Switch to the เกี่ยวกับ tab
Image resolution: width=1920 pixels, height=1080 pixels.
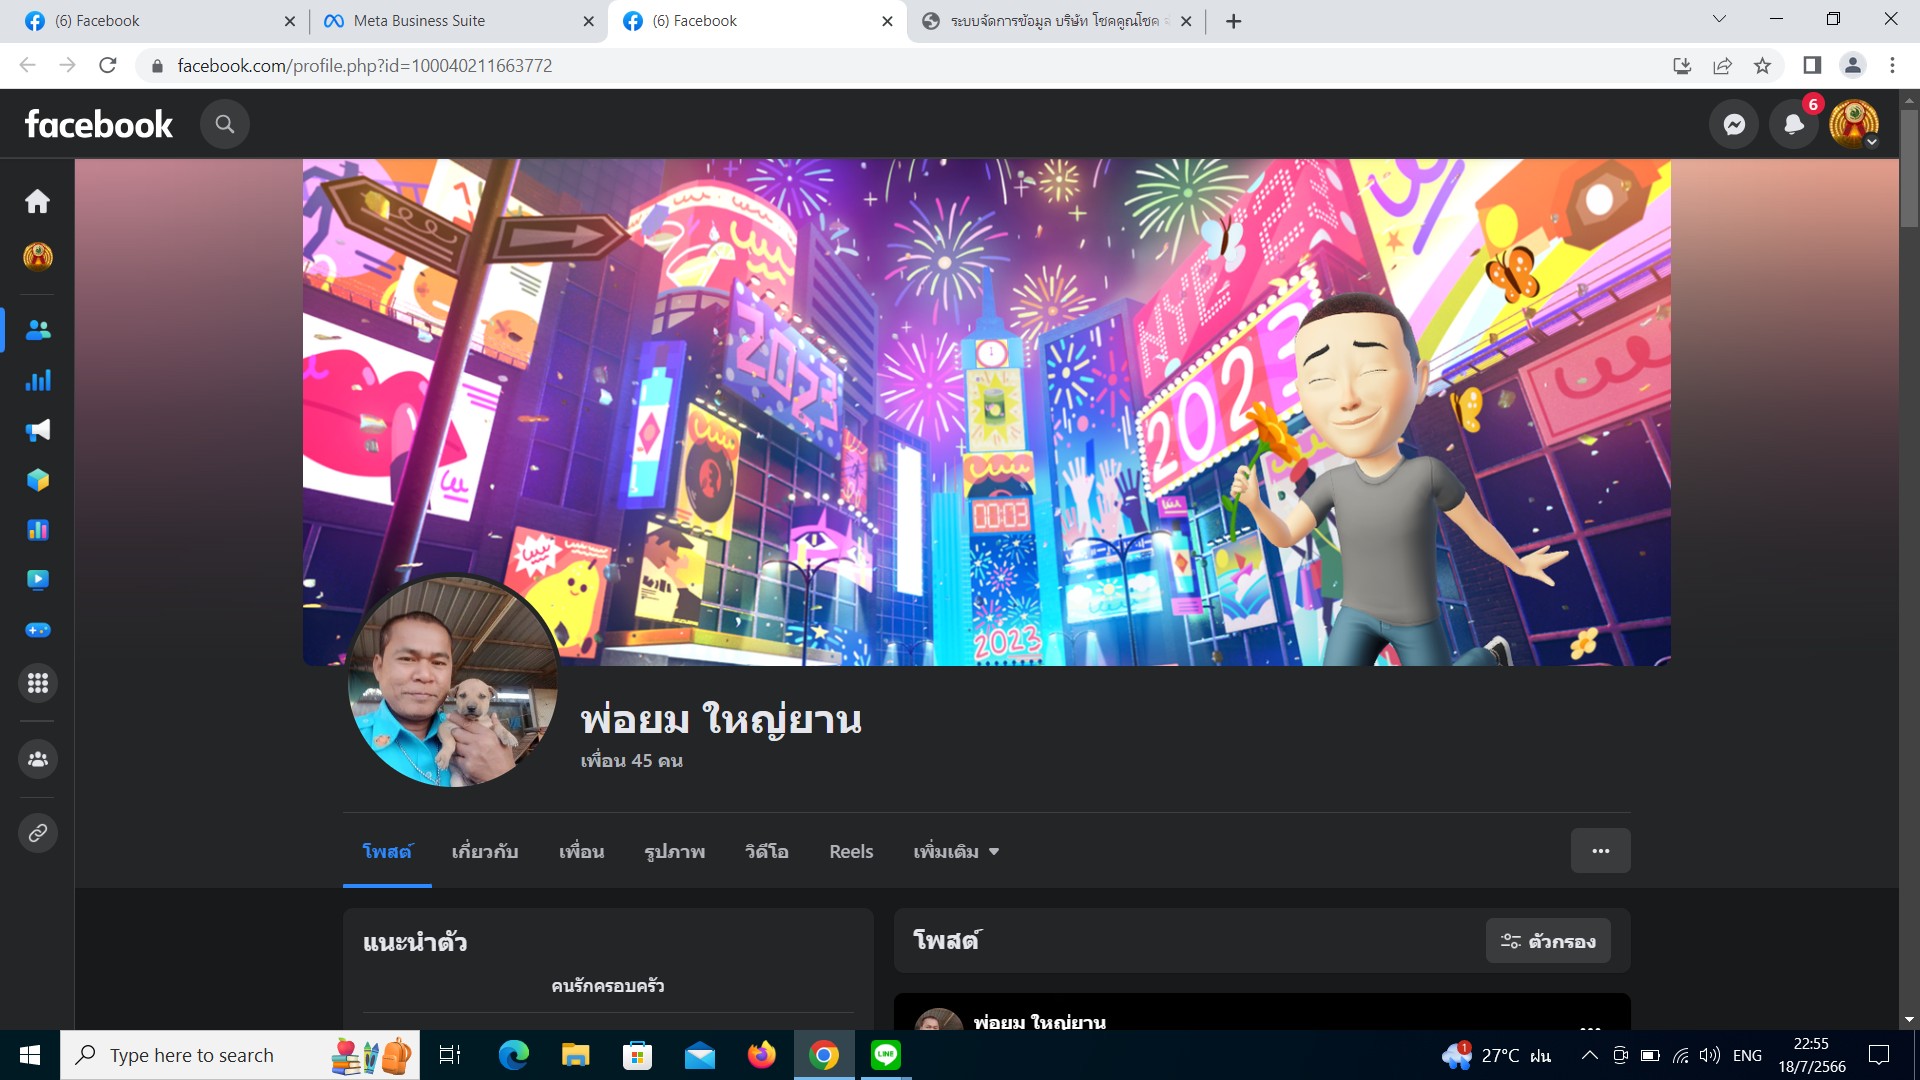(x=485, y=852)
